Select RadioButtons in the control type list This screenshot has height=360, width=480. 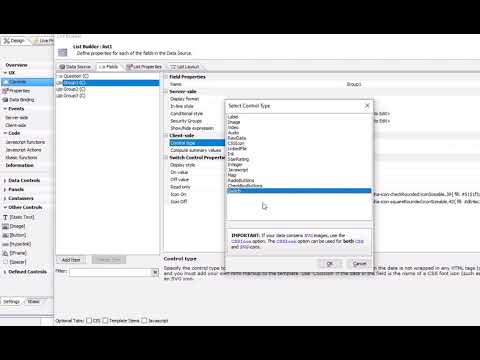pyautogui.click(x=241, y=180)
